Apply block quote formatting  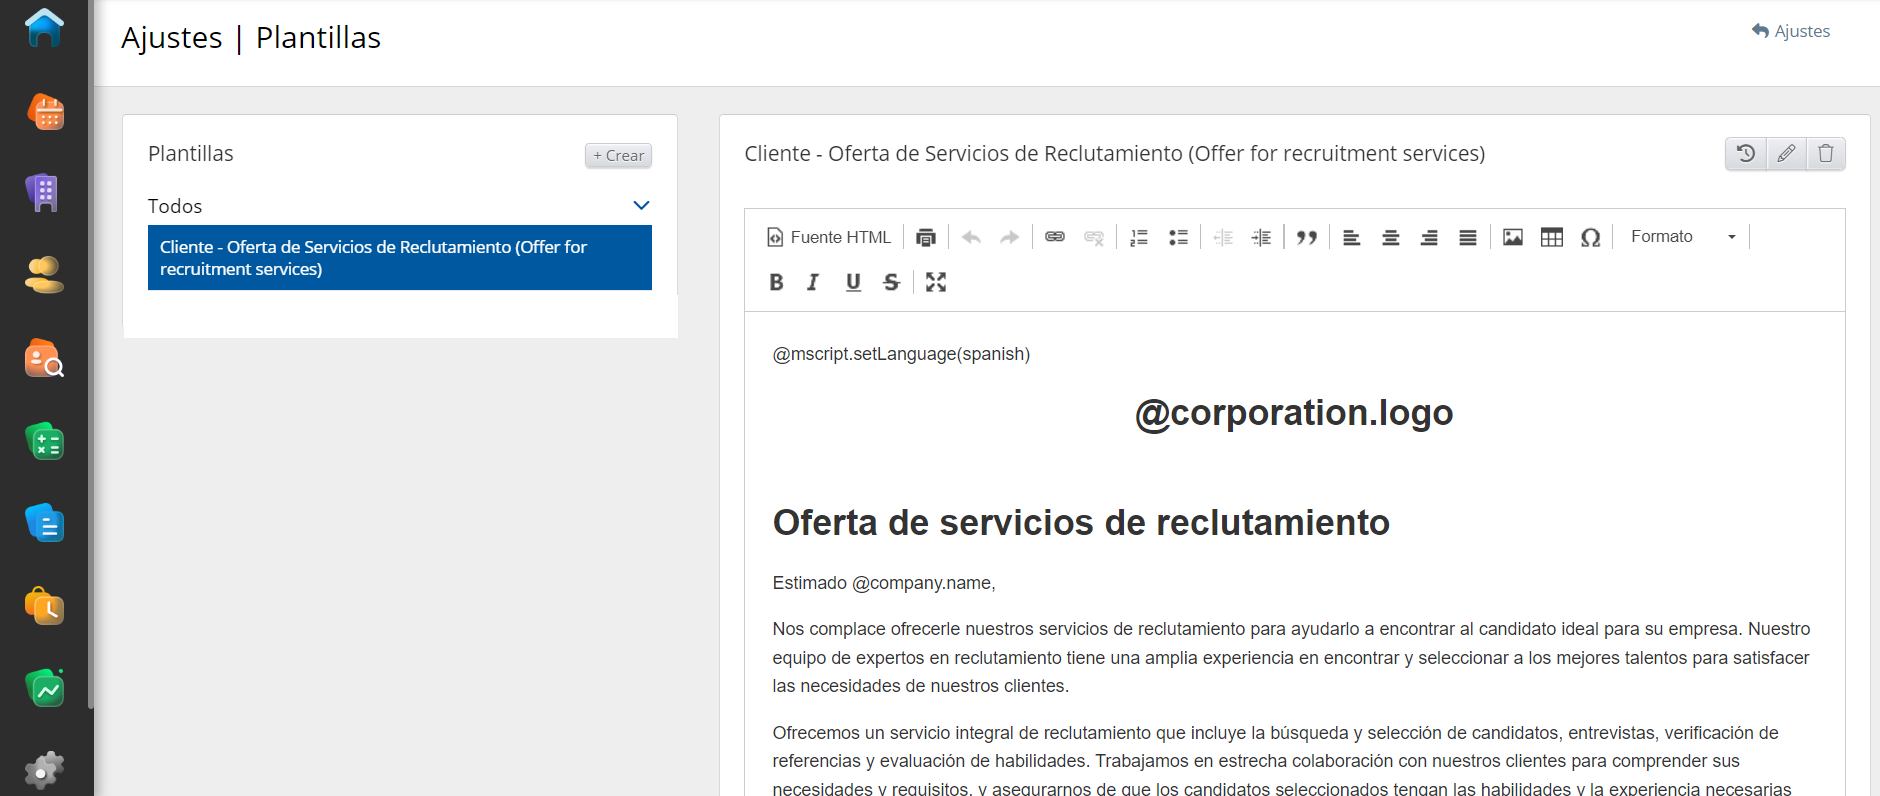click(1306, 237)
